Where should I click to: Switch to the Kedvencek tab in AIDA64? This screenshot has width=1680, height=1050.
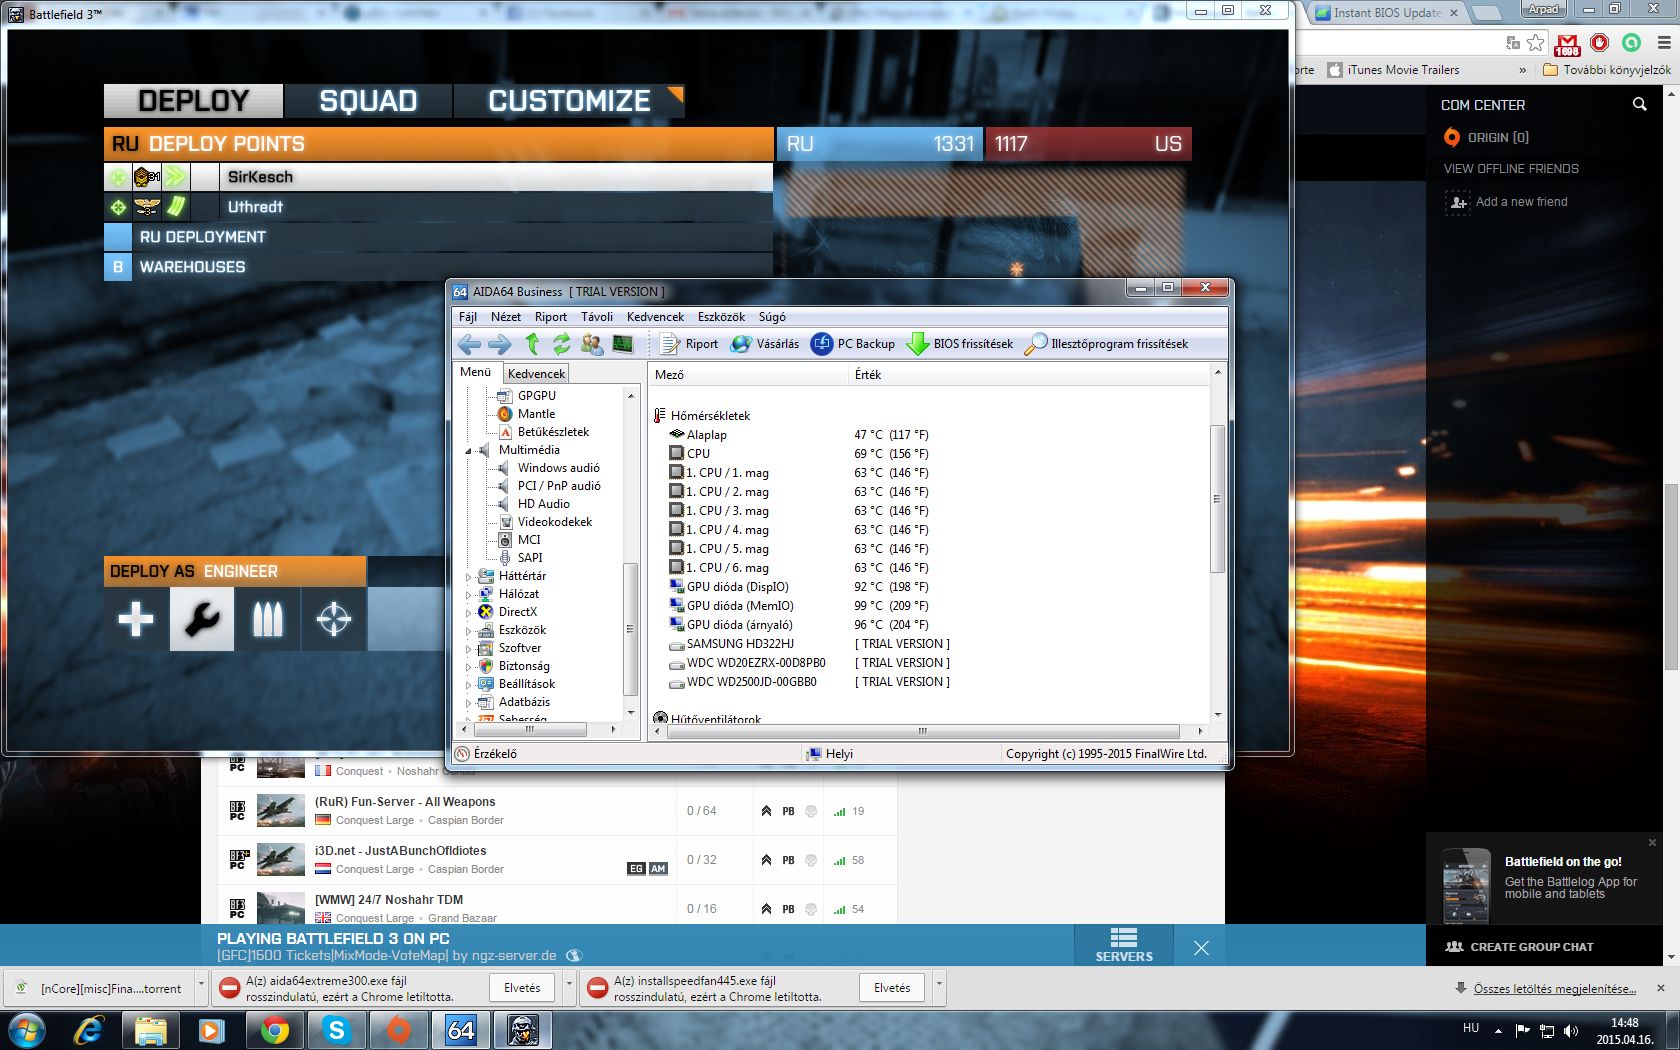coord(537,374)
